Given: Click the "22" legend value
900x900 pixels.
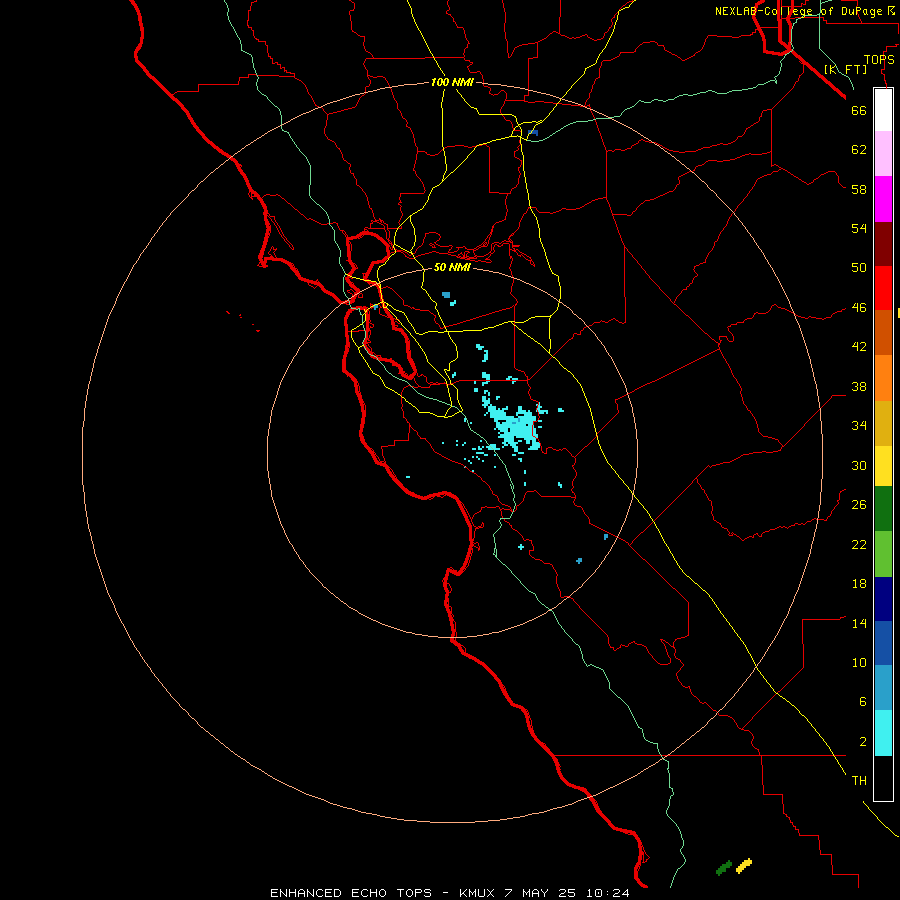Looking at the screenshot, I should tap(859, 544).
